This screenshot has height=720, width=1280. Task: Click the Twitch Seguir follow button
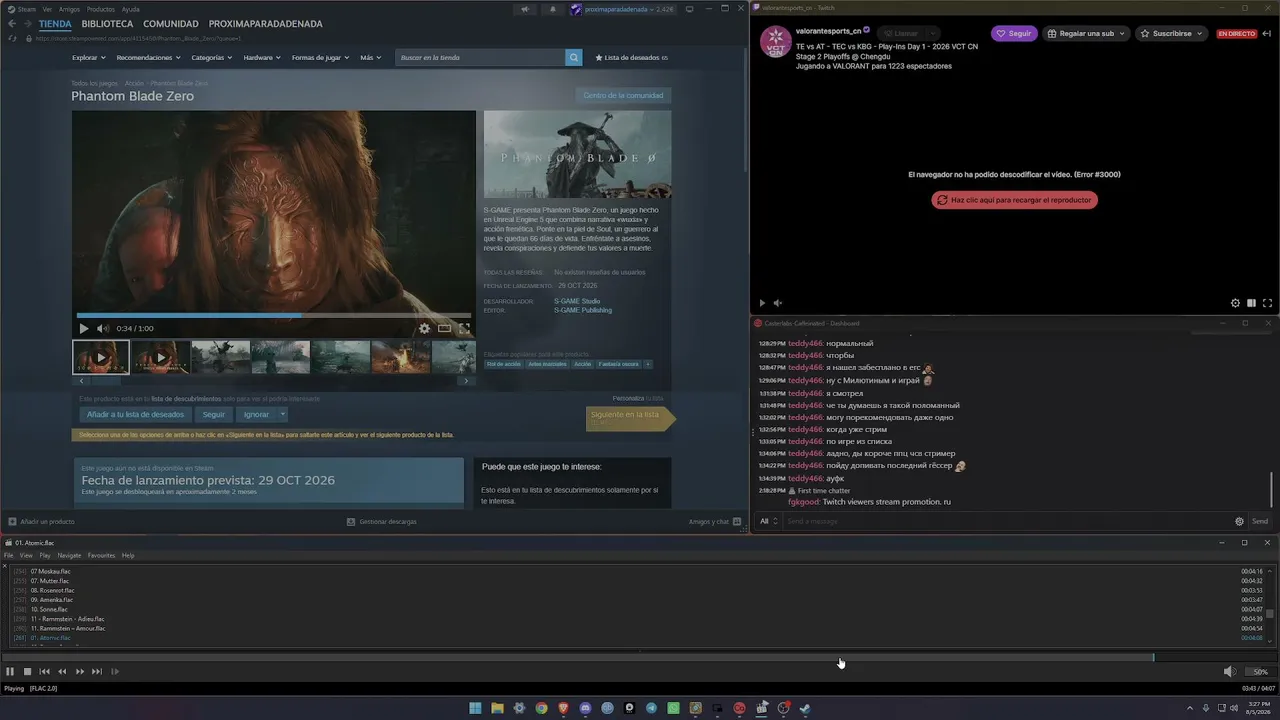pos(1014,33)
